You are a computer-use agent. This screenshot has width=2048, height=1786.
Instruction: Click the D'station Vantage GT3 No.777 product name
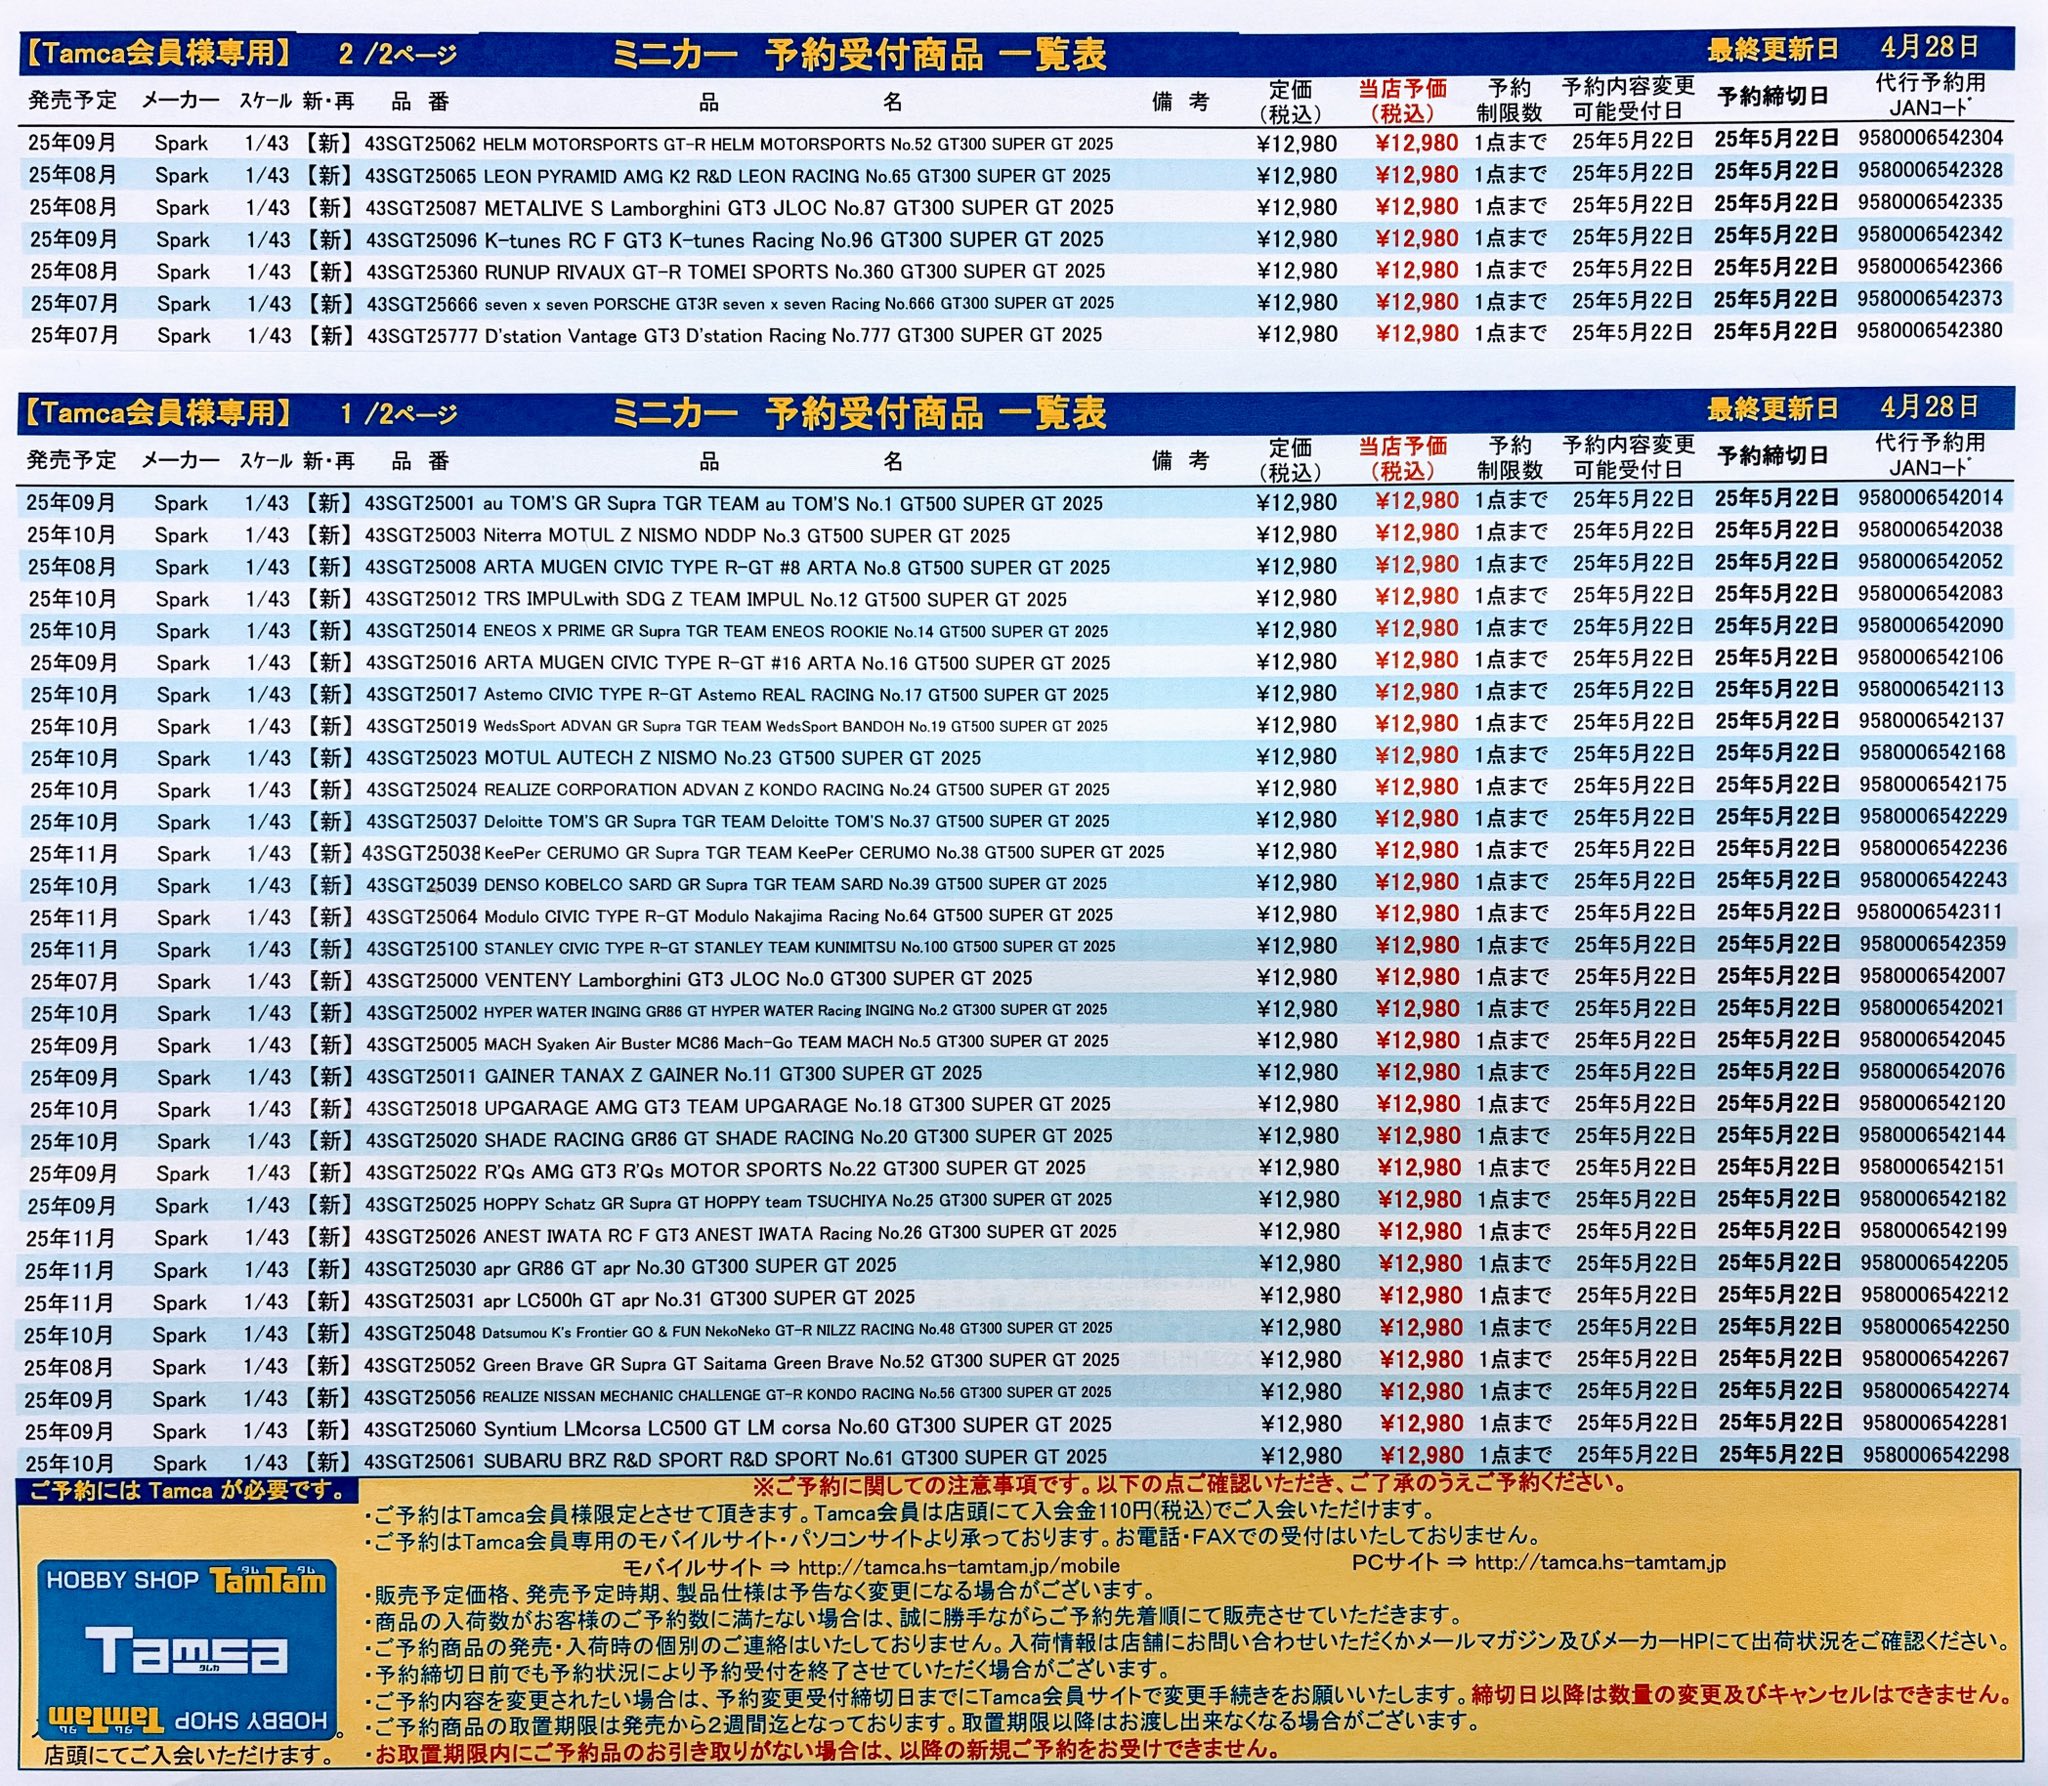click(794, 336)
